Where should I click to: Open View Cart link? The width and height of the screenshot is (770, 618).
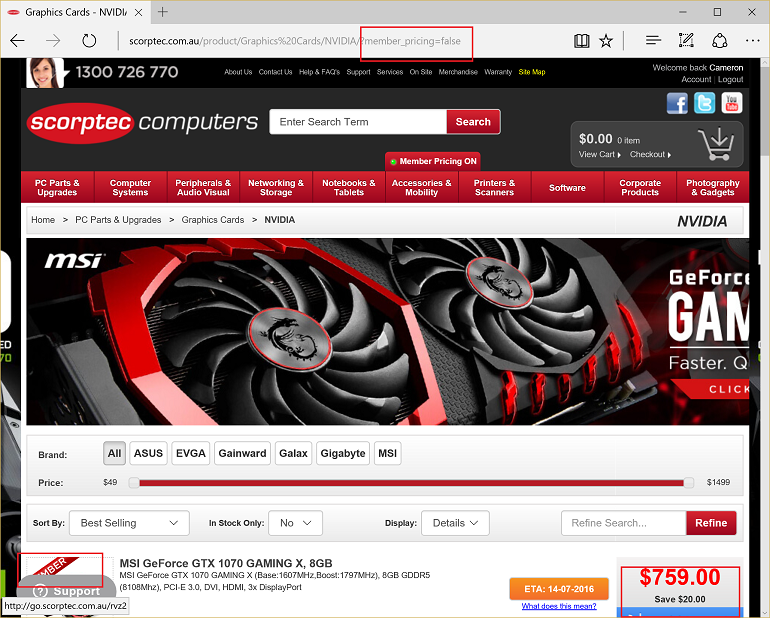coord(600,154)
